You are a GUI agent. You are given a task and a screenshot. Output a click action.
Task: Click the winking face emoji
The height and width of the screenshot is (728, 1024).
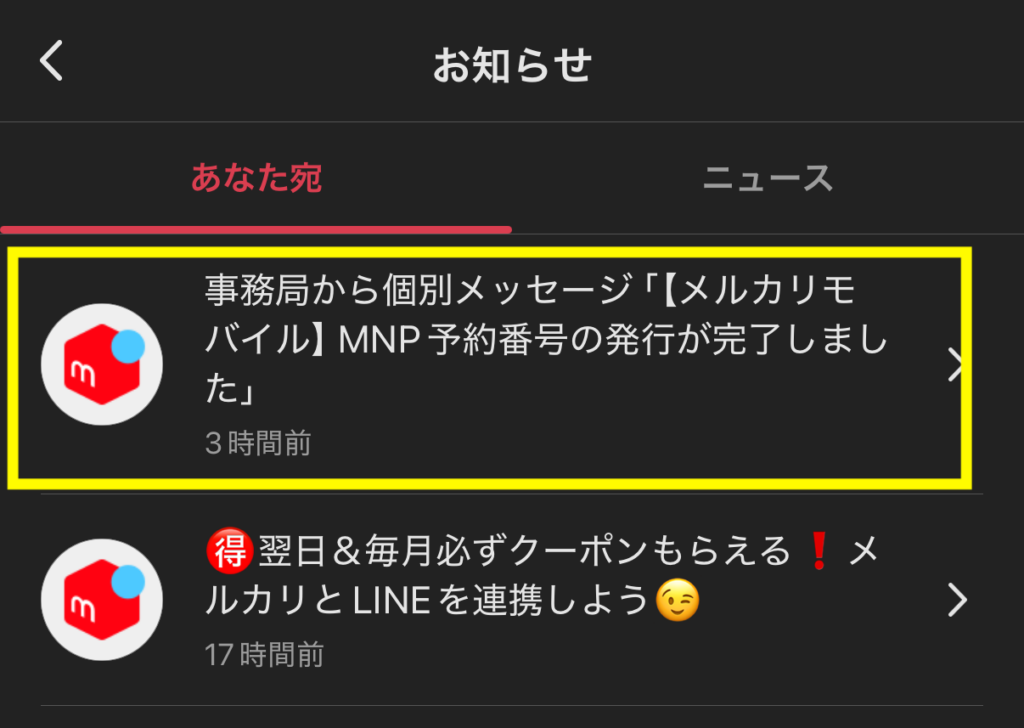click(x=677, y=599)
